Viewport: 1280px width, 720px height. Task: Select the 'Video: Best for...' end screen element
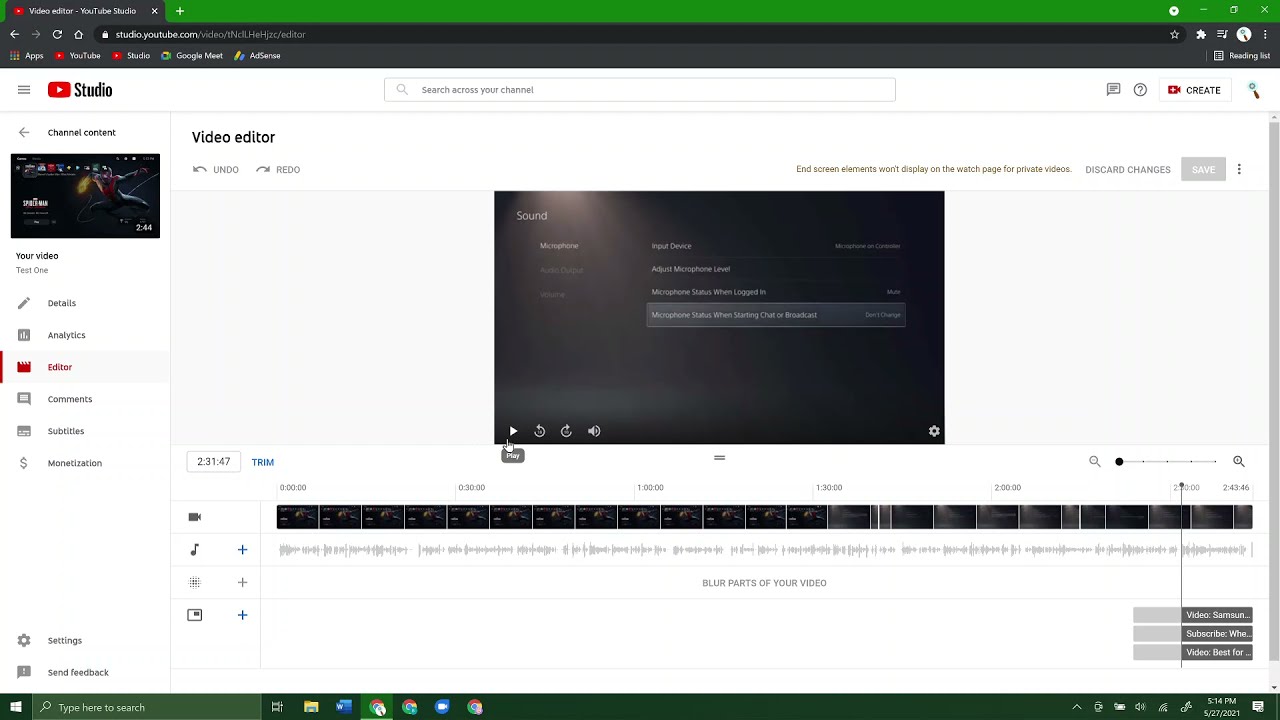coord(1217,652)
